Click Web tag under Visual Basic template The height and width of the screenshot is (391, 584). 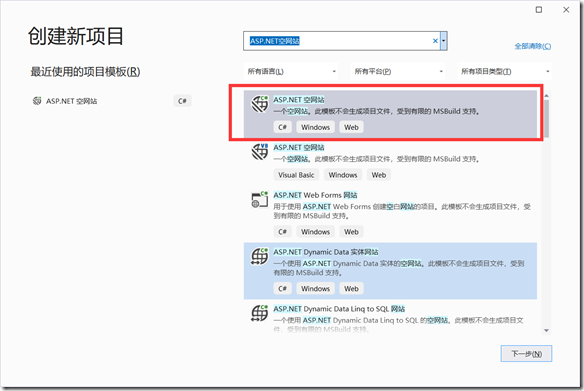point(379,175)
